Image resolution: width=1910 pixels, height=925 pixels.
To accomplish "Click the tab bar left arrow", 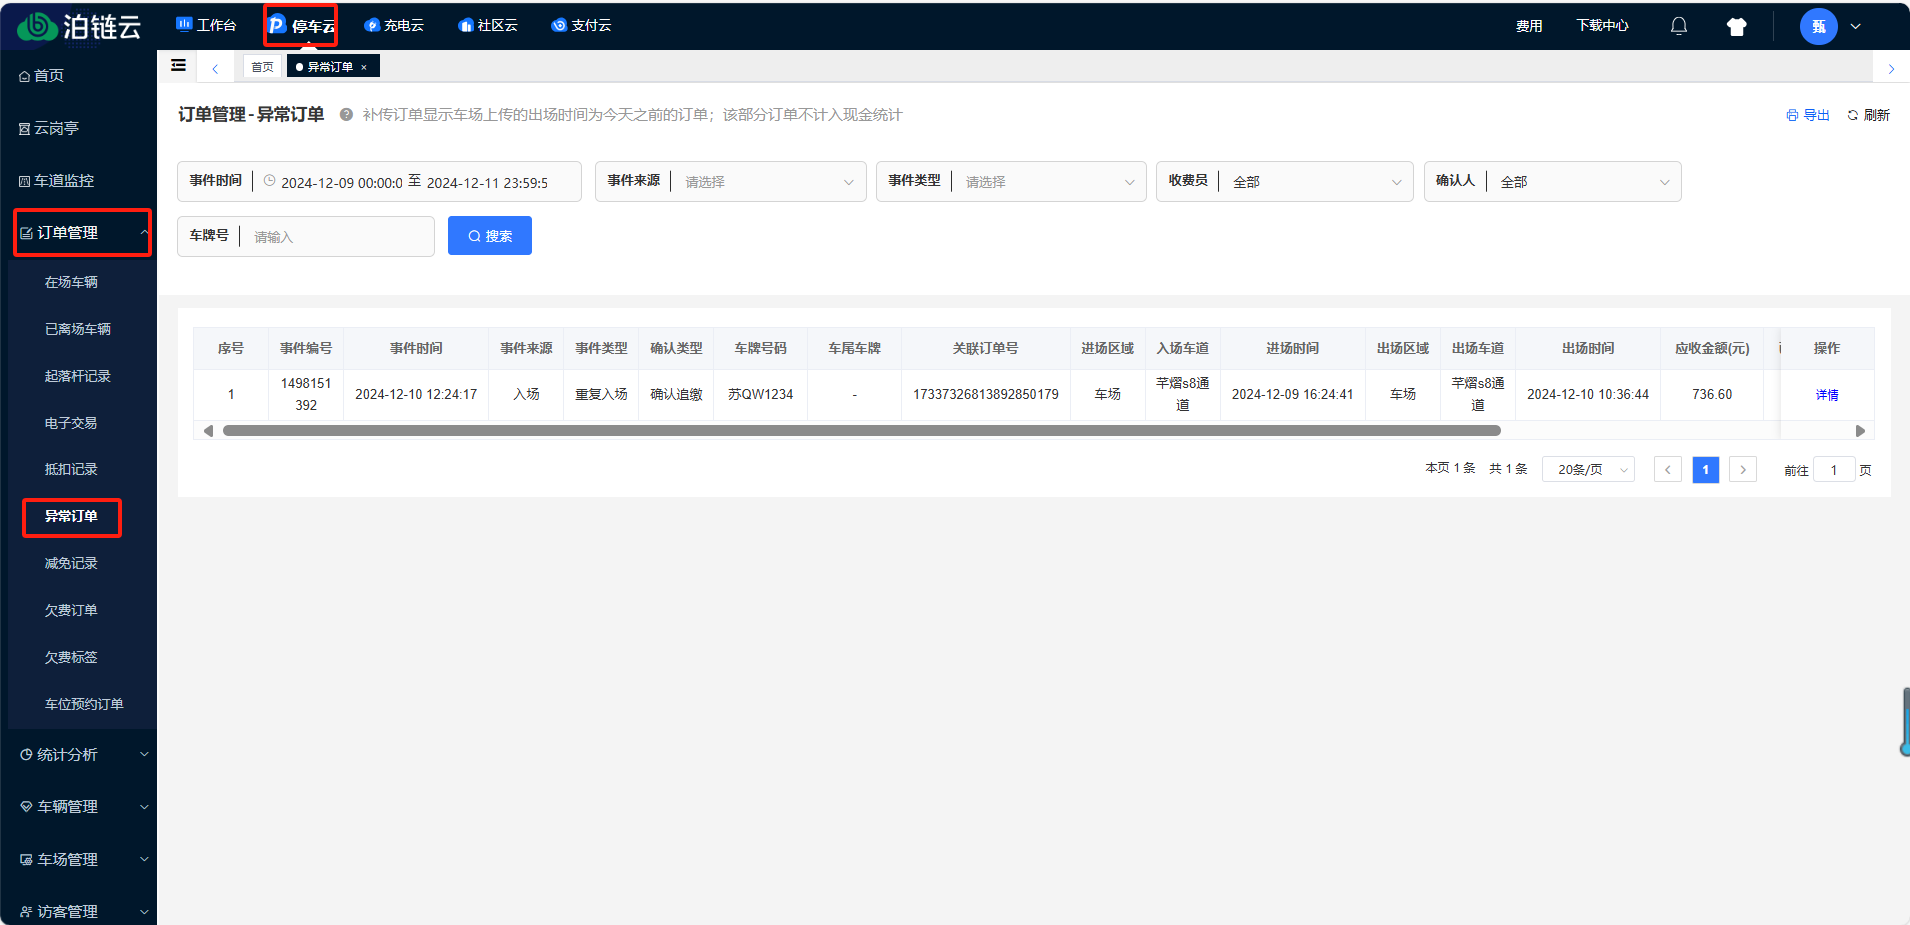I will [x=215, y=68].
